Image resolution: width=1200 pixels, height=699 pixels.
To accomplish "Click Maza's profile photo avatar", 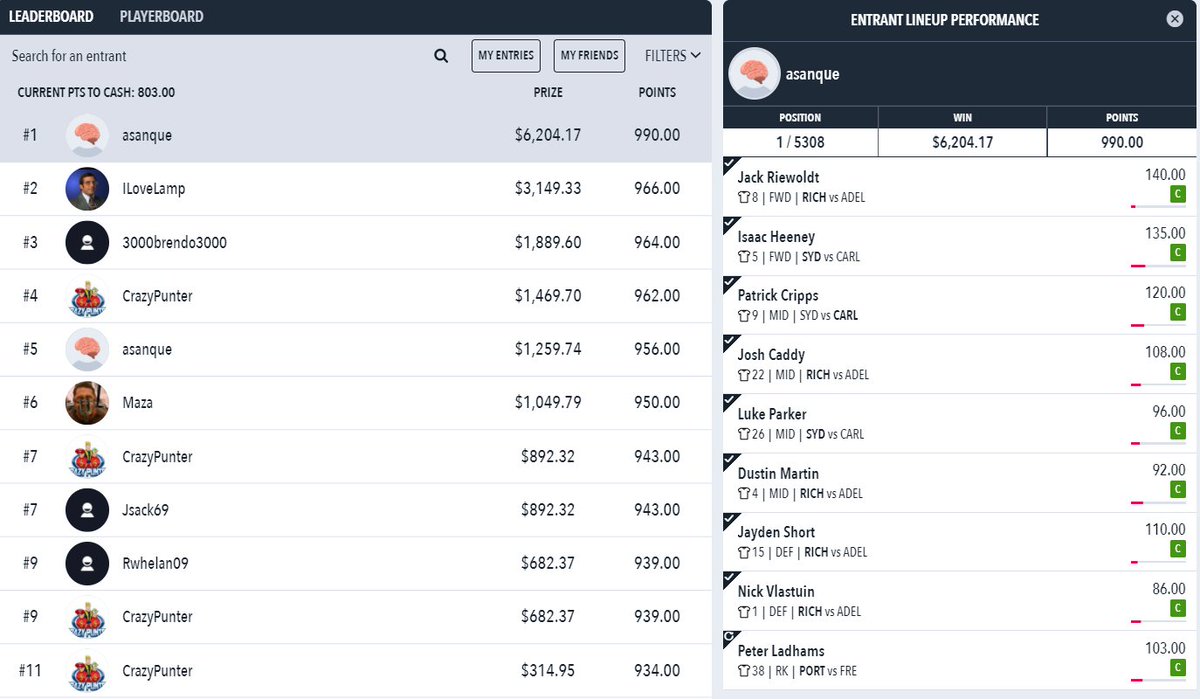I will point(87,403).
